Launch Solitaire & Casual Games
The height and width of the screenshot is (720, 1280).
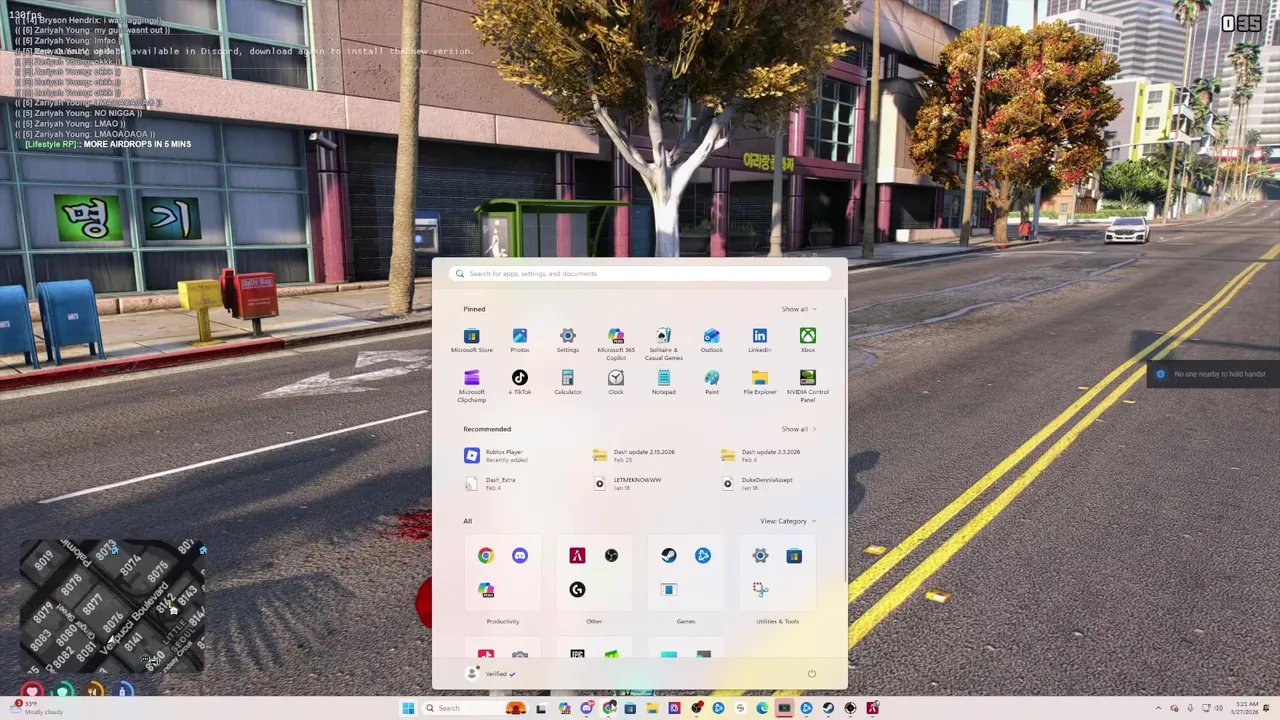(663, 343)
